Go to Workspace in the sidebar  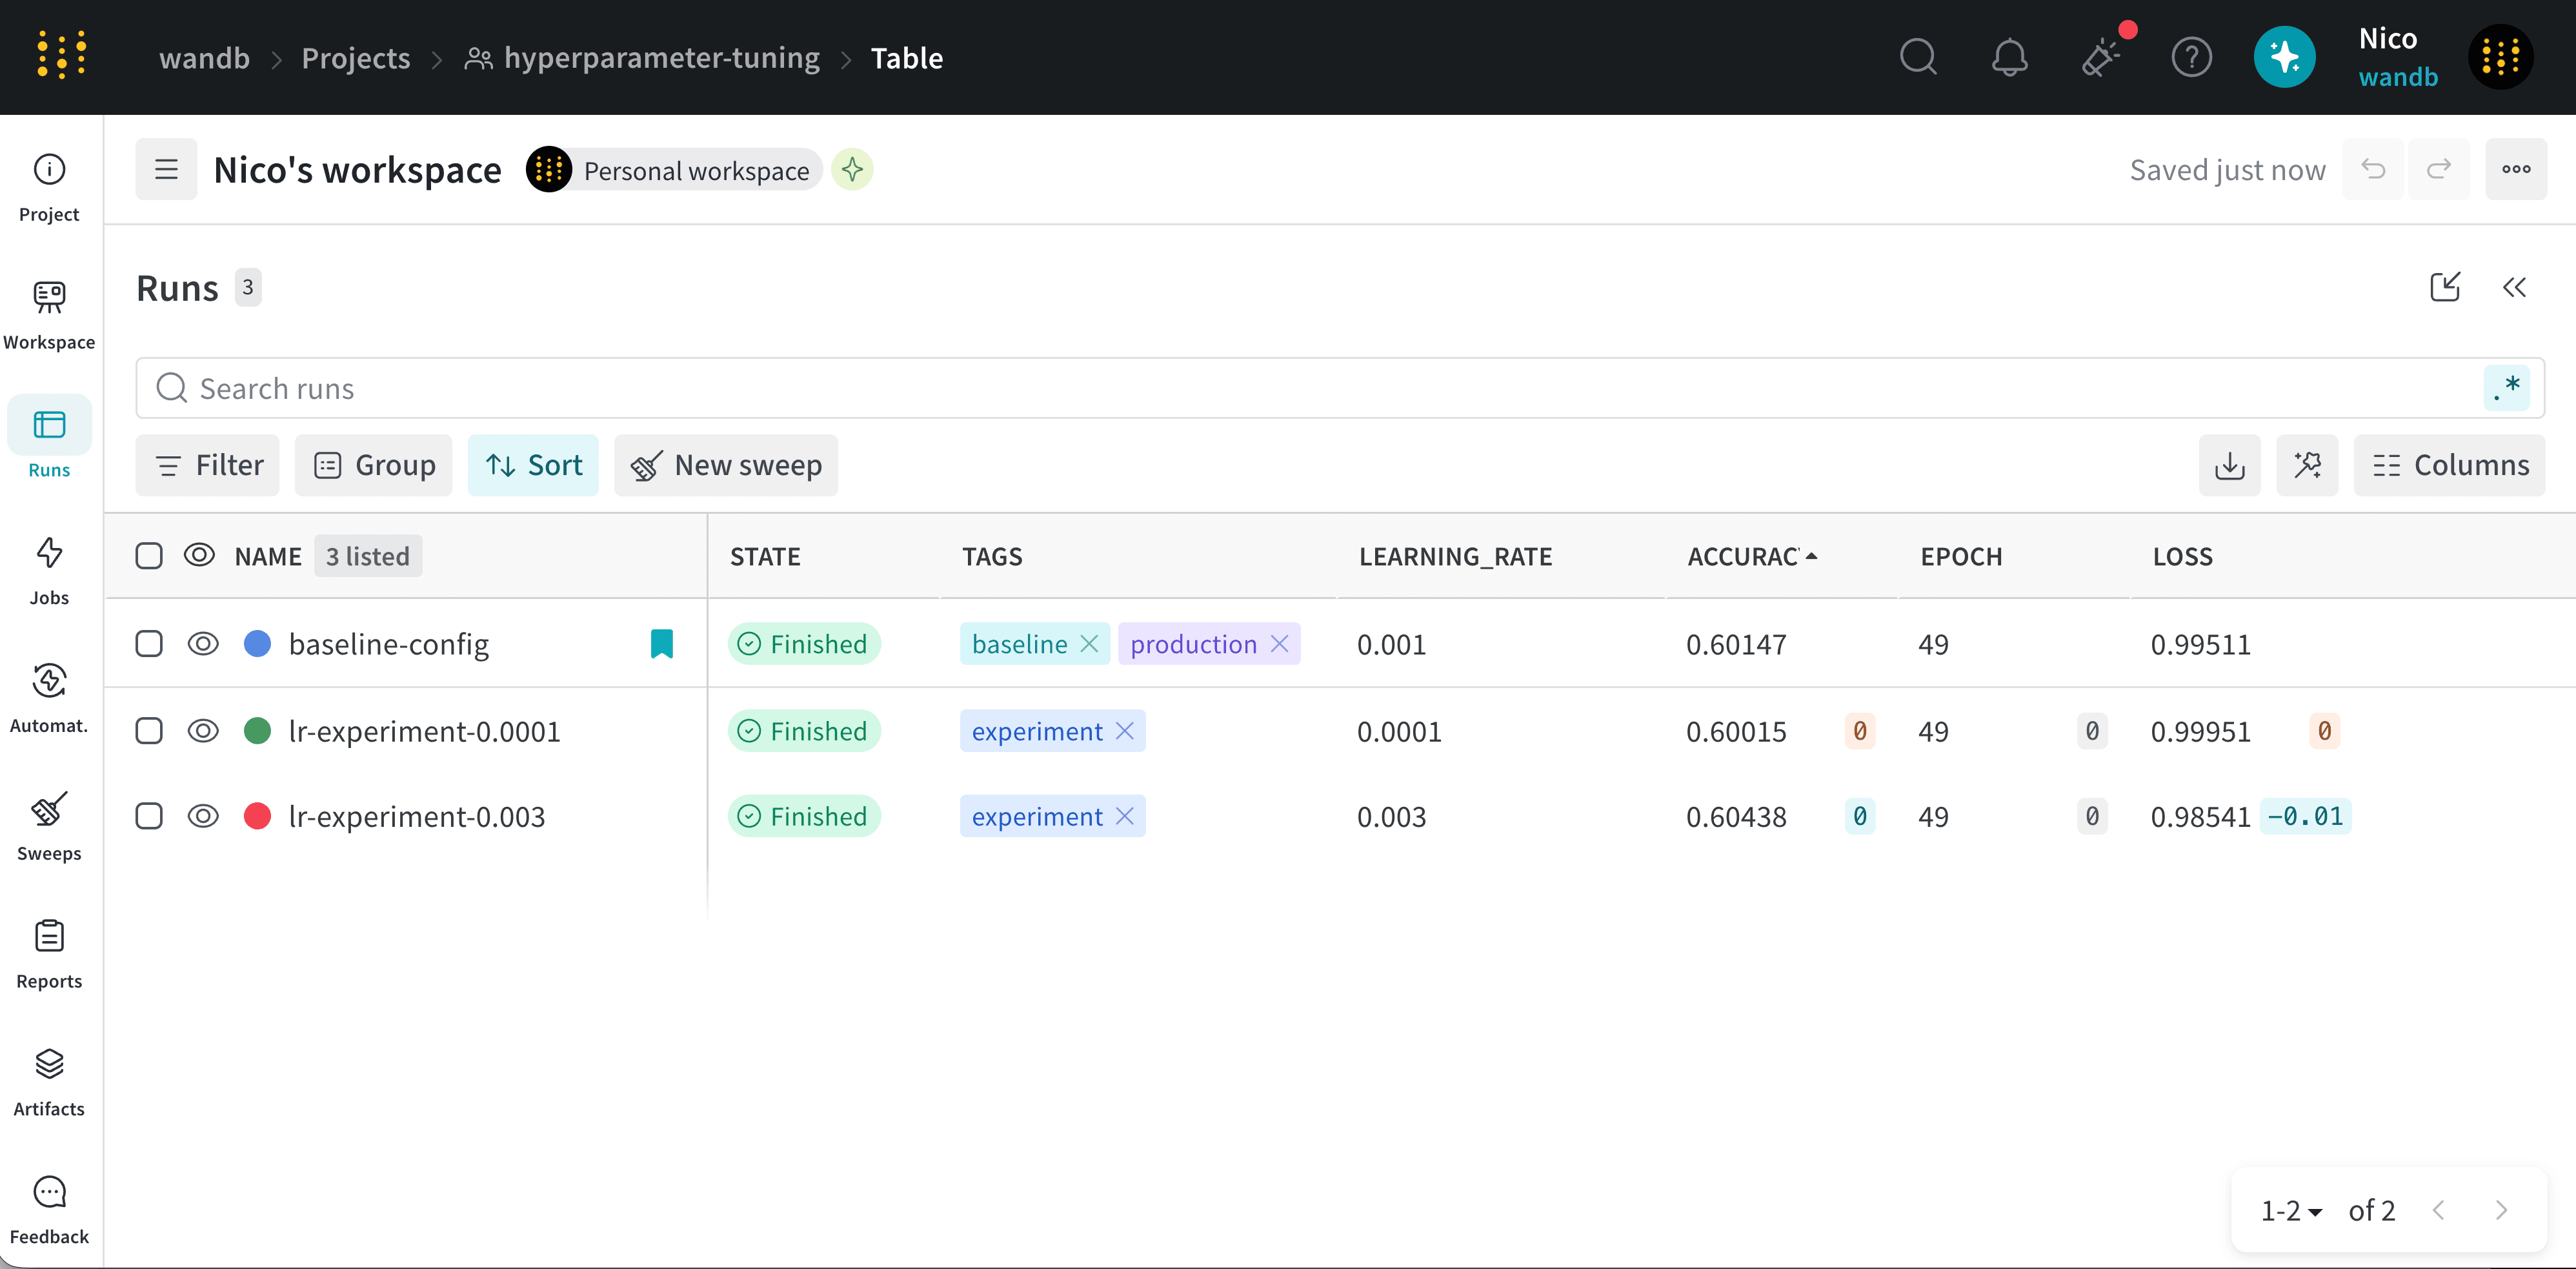pyautogui.click(x=49, y=316)
